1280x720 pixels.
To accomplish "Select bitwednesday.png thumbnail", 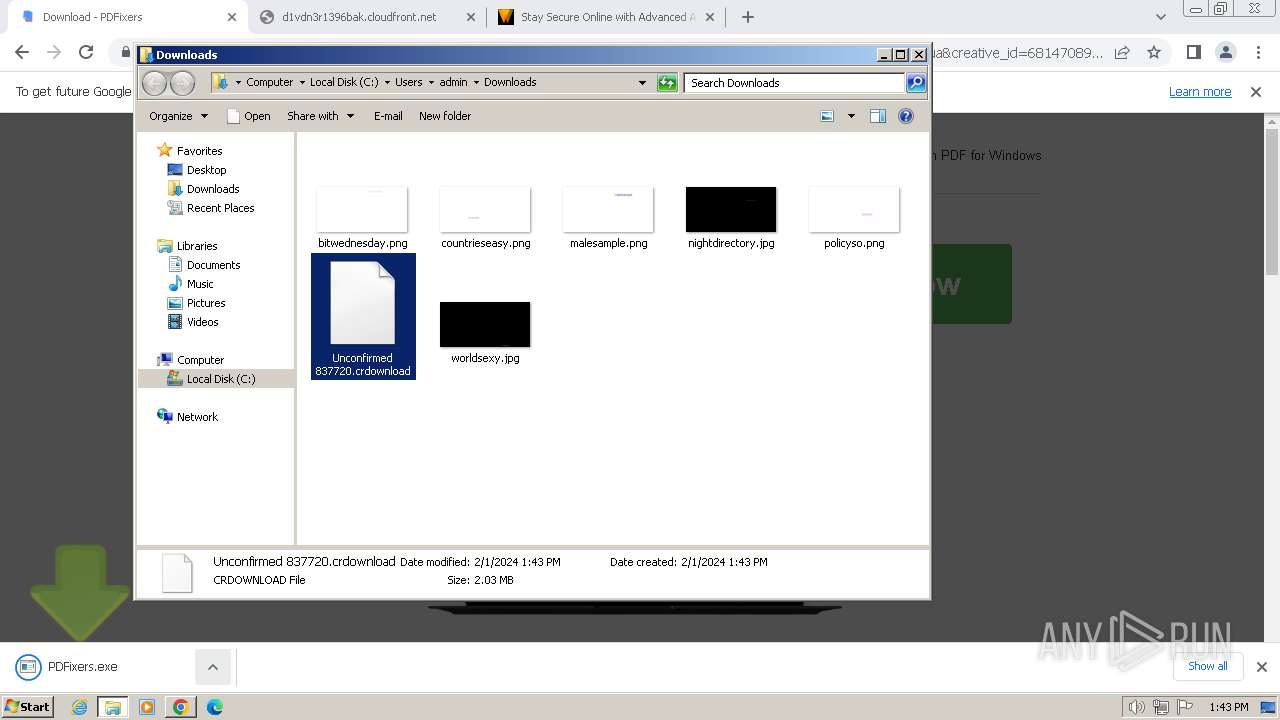I will (x=362, y=210).
